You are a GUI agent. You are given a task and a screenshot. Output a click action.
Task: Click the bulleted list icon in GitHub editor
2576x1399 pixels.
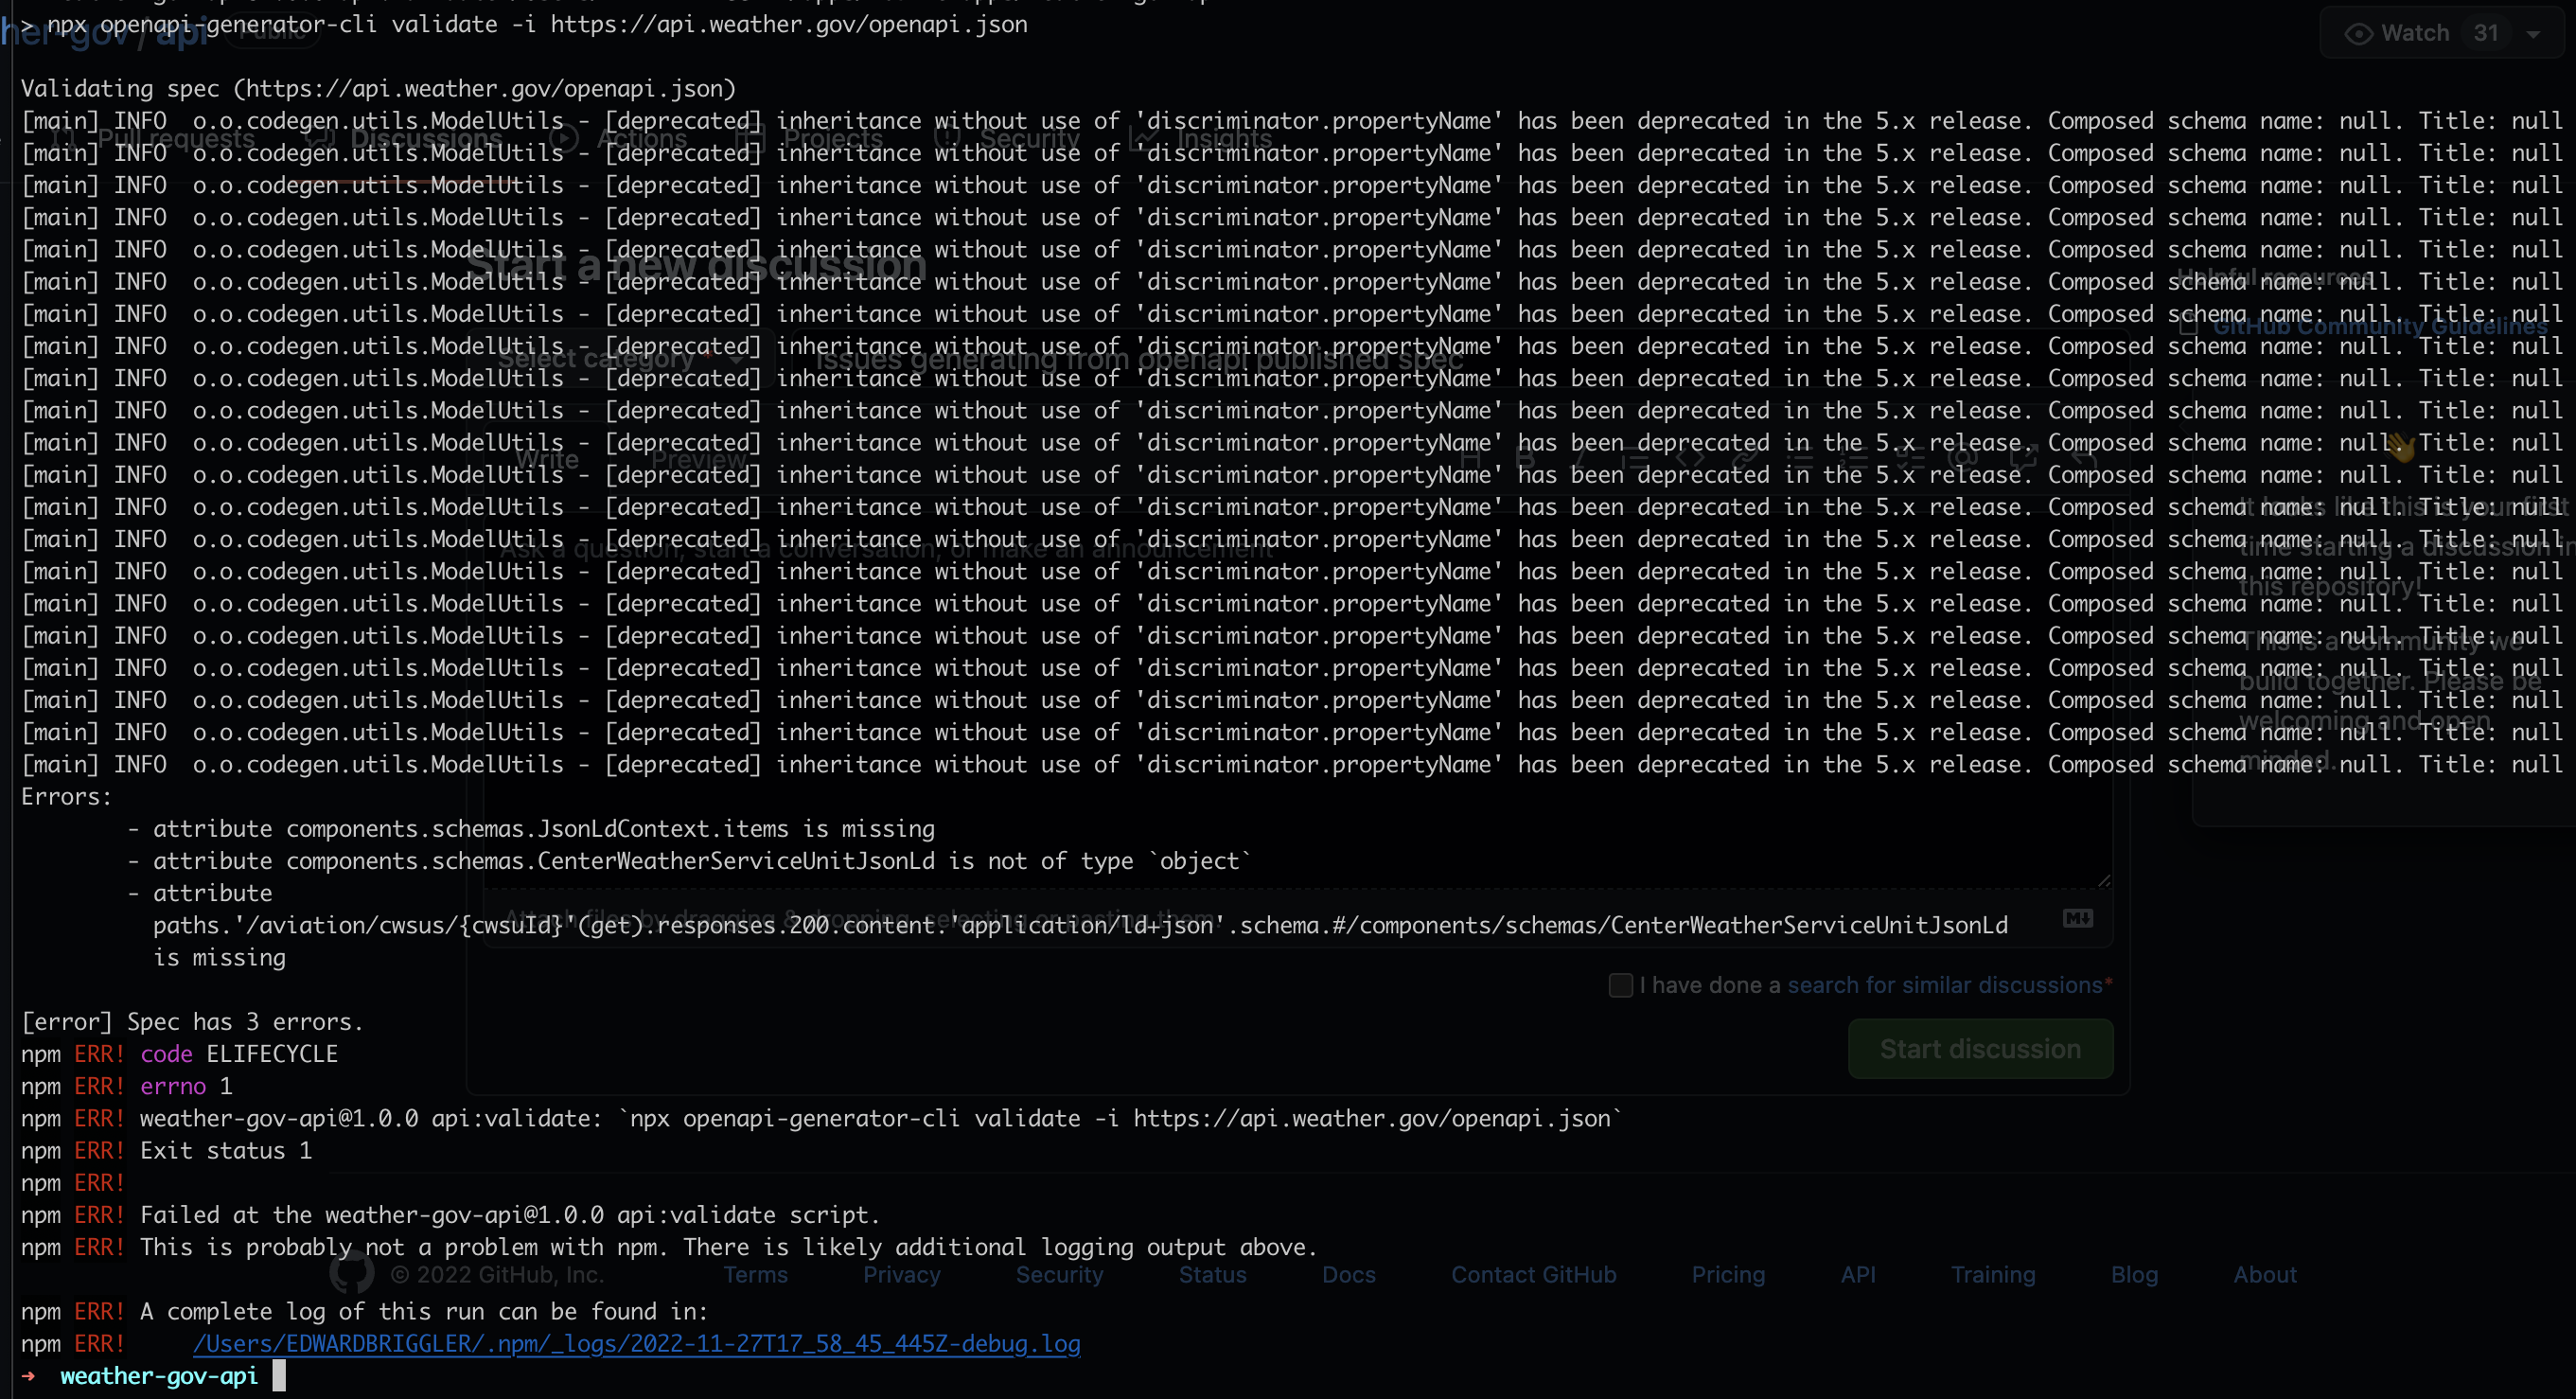click(1800, 459)
